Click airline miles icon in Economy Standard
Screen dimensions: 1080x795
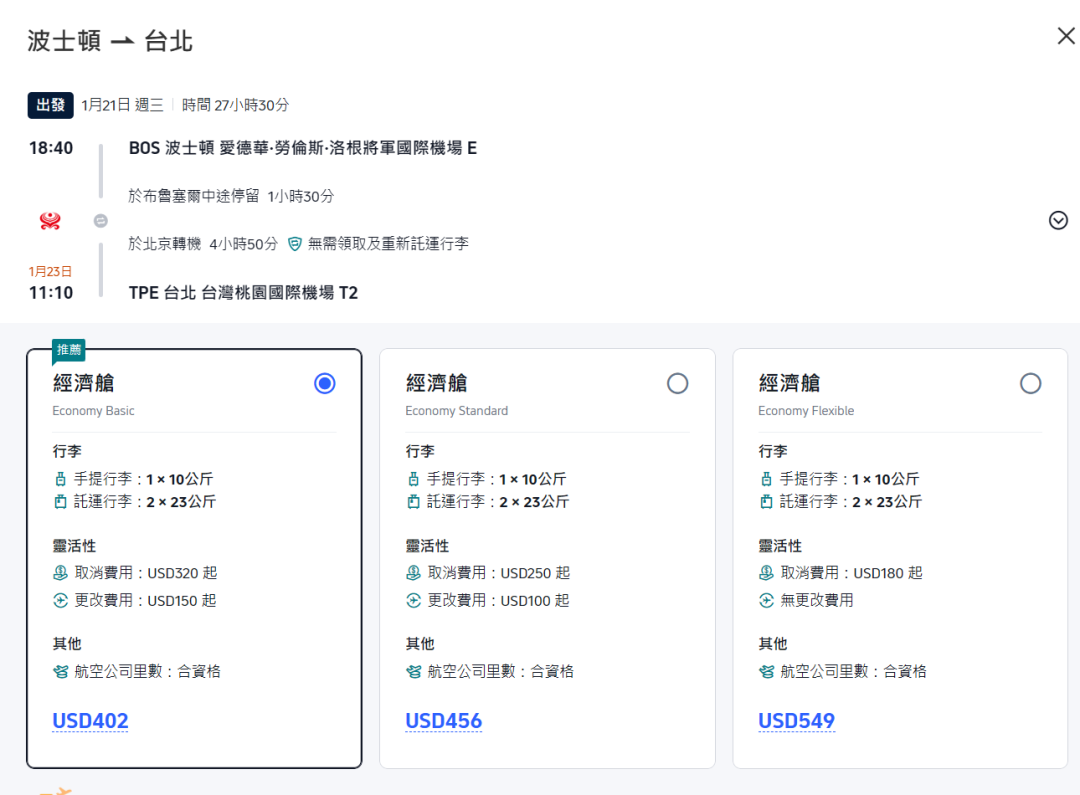(x=414, y=672)
